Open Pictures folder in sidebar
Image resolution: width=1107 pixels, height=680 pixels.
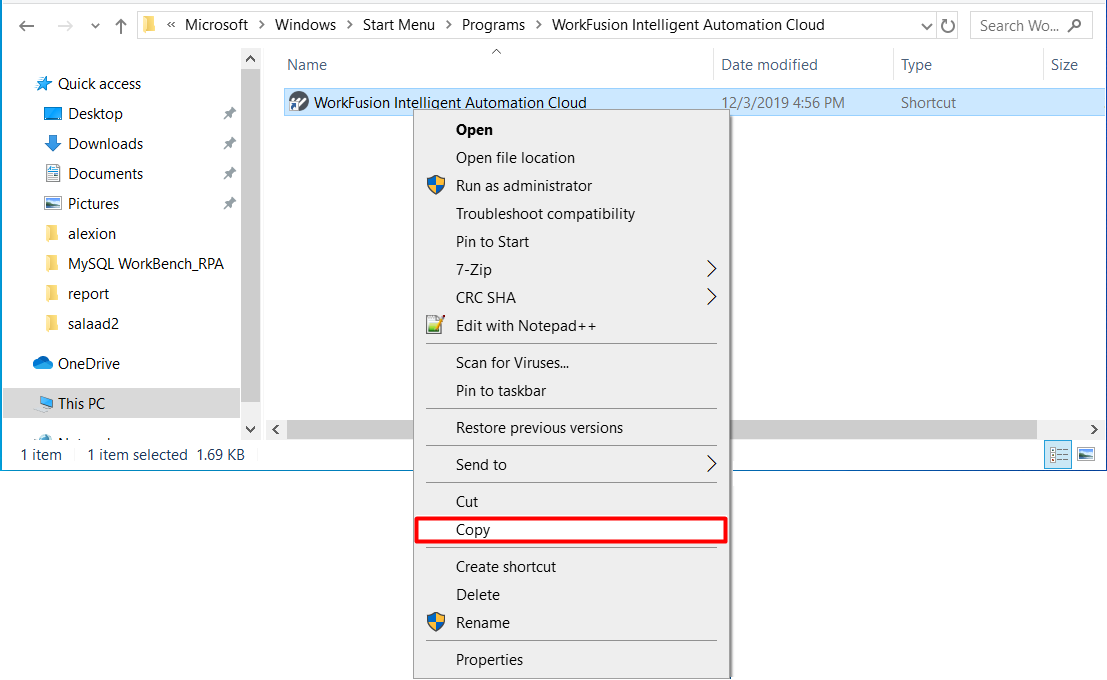pos(93,203)
